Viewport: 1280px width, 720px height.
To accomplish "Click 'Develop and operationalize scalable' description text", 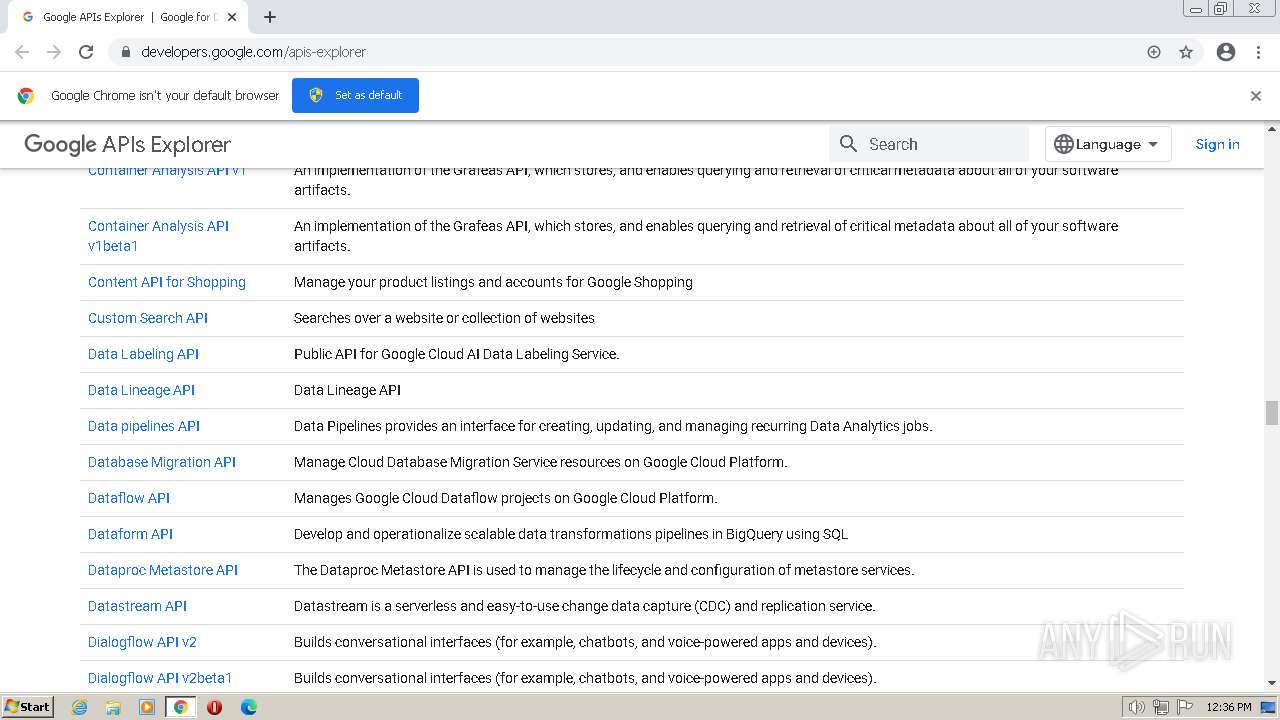I will [x=571, y=534].
